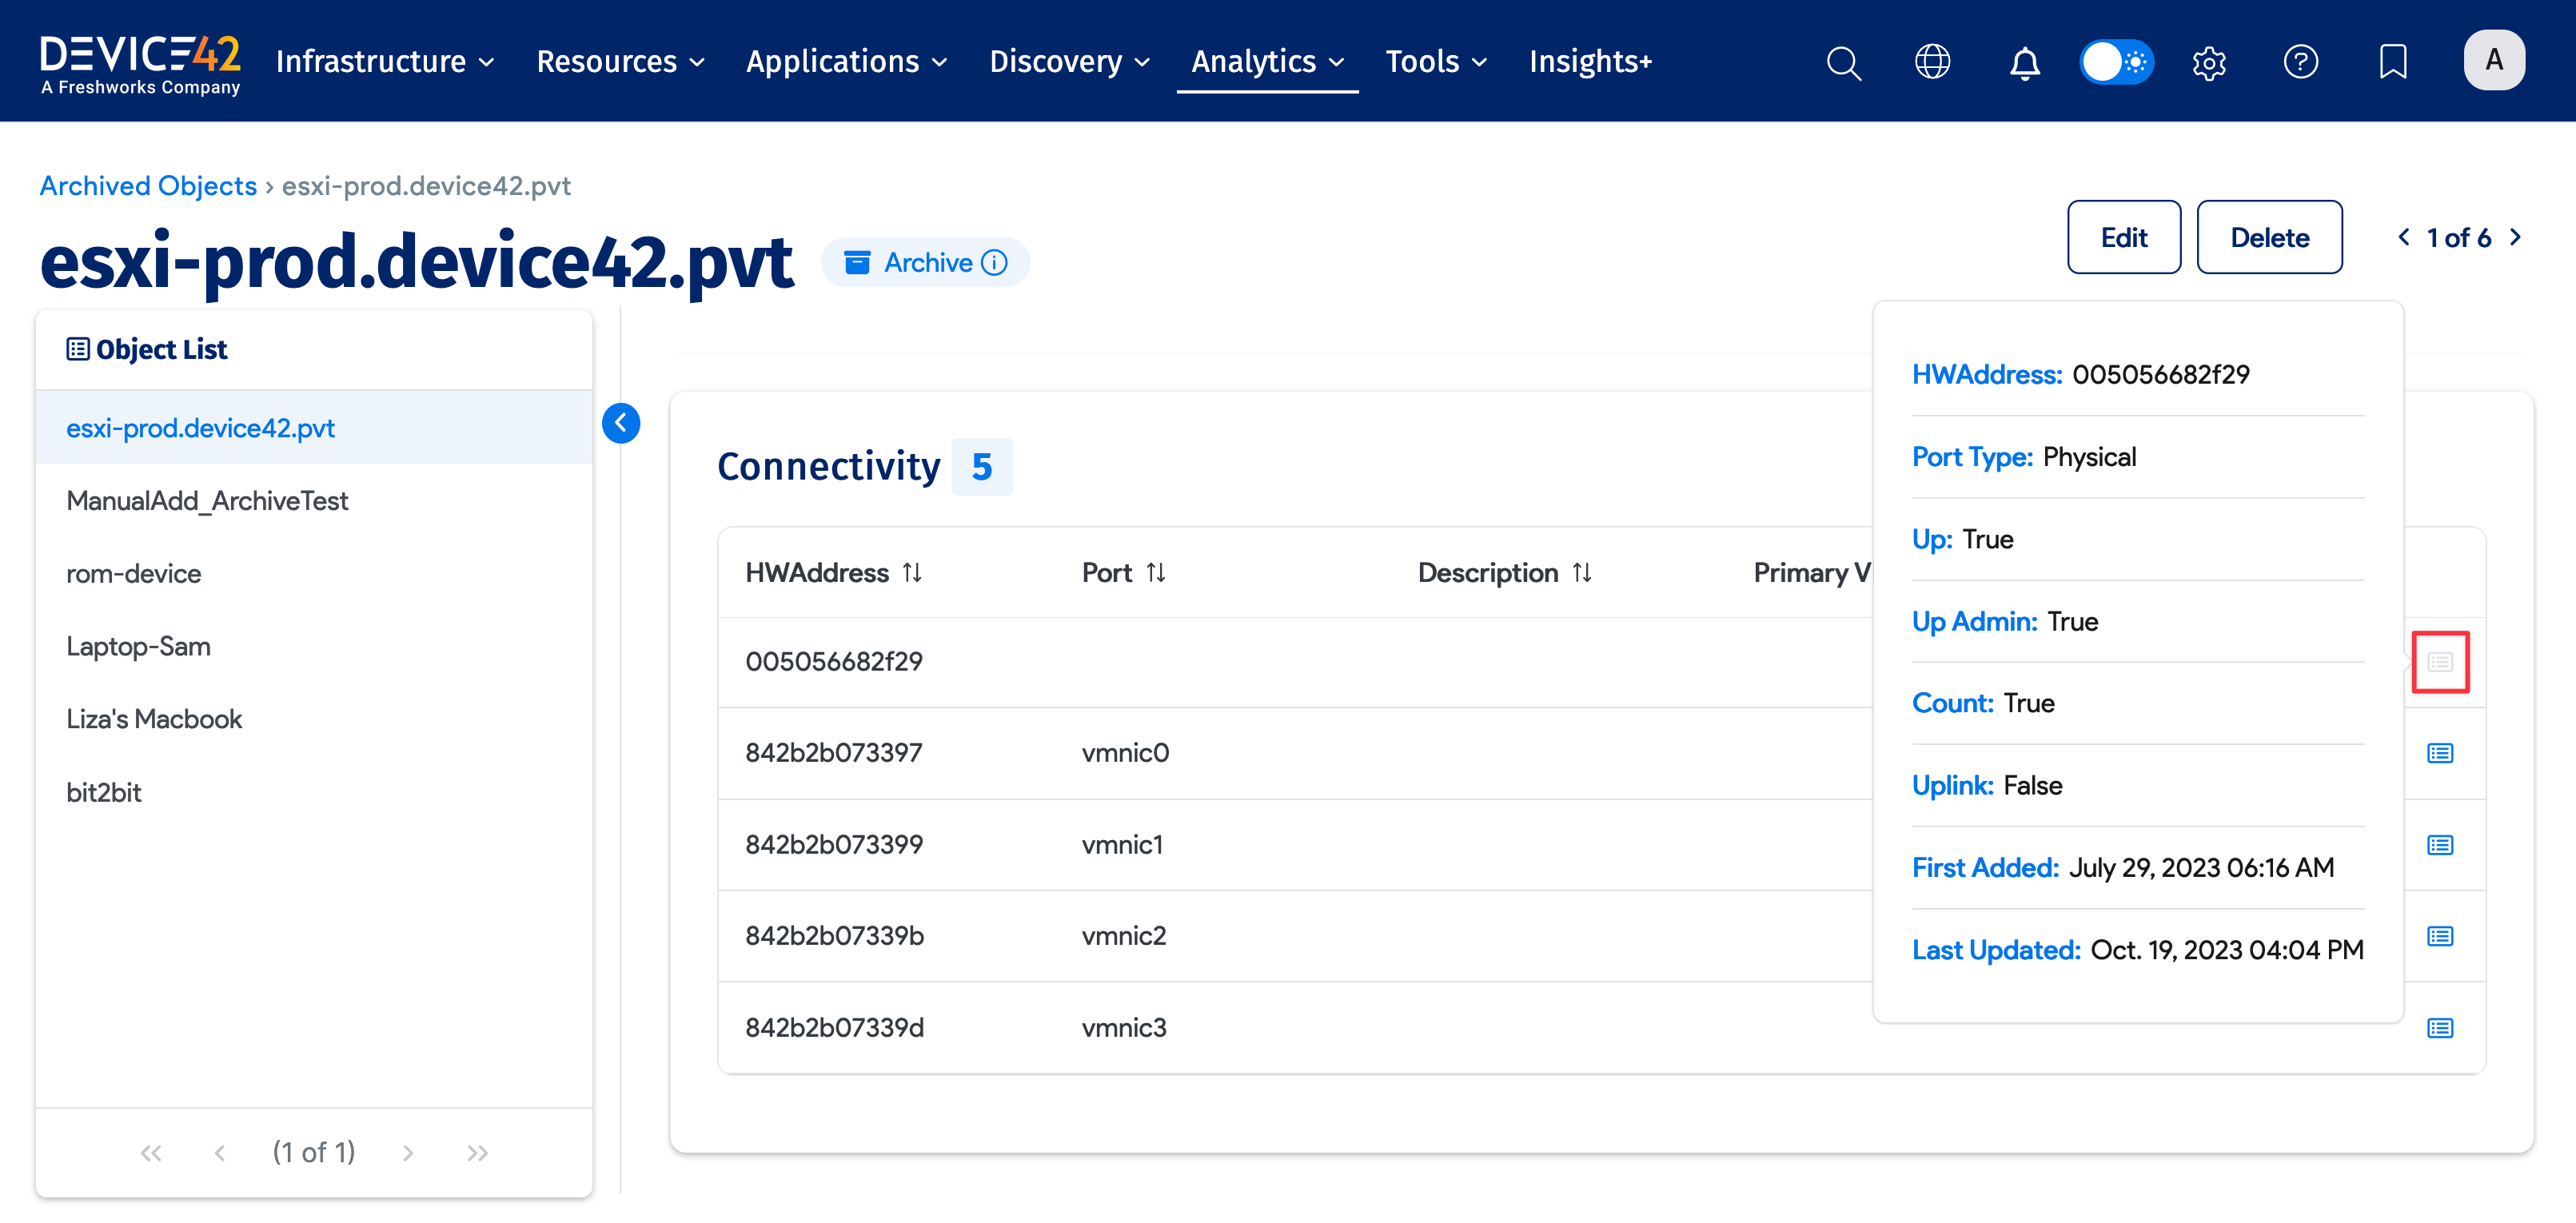
Task: Click the globe language icon
Action: point(1932,62)
